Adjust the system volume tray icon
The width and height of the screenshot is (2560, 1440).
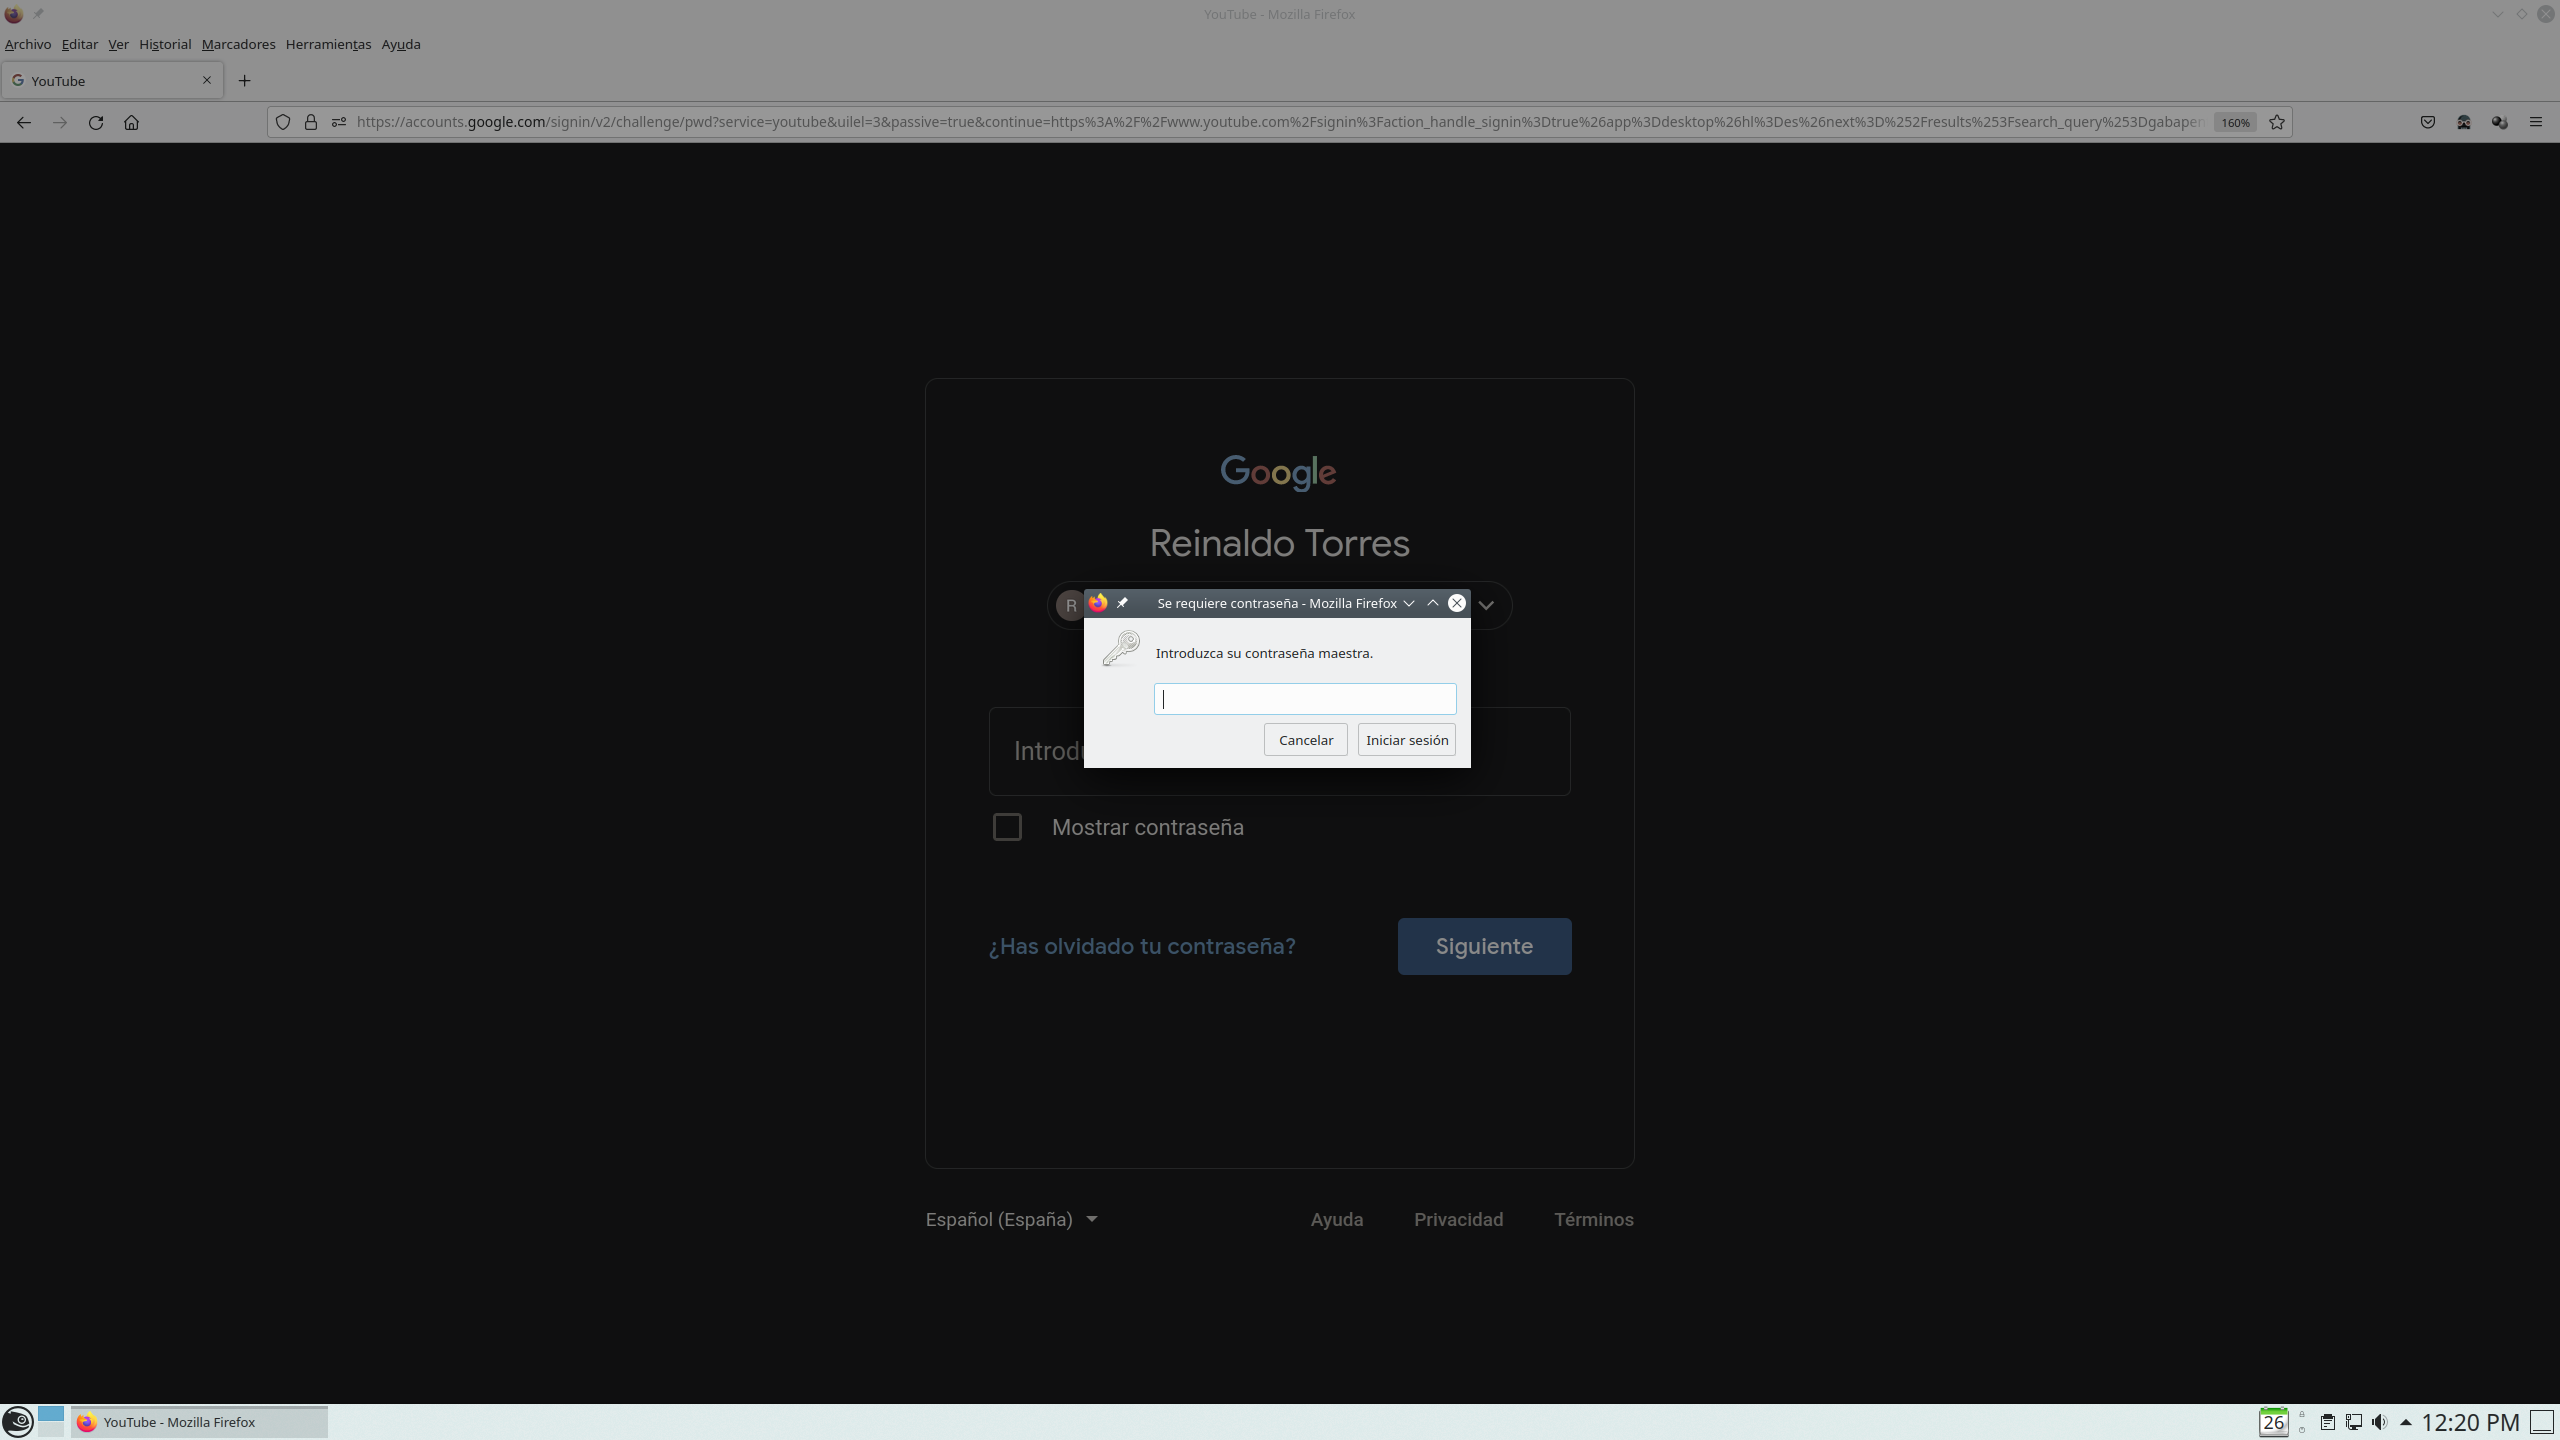tap(2379, 1422)
